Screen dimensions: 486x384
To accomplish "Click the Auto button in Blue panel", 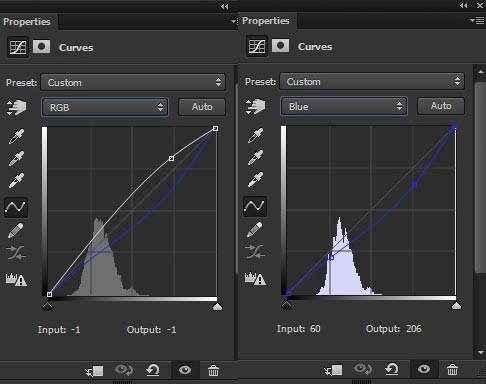I will point(441,106).
